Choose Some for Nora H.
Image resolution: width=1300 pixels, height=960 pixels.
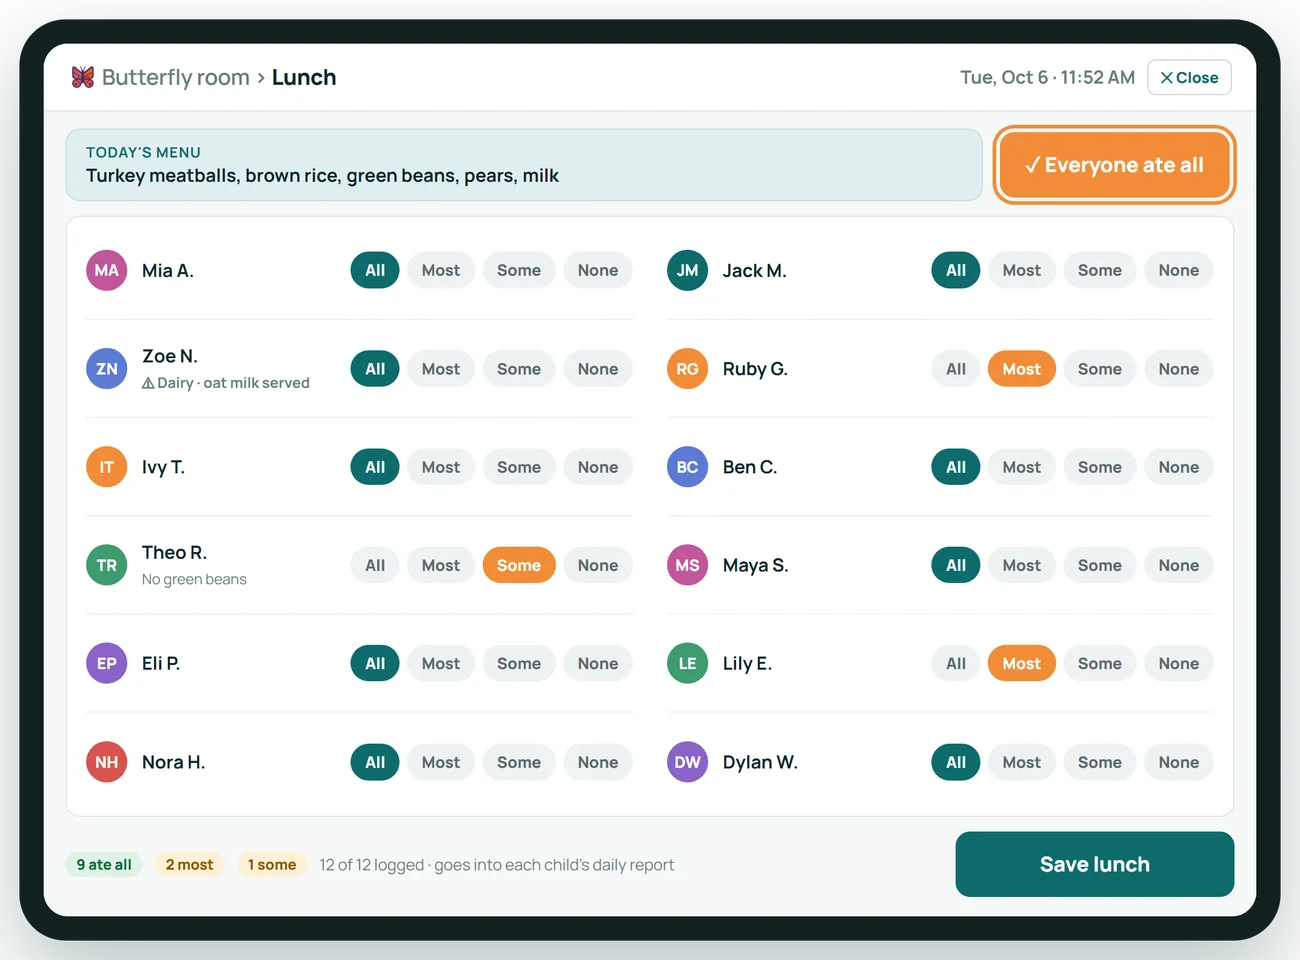(519, 762)
